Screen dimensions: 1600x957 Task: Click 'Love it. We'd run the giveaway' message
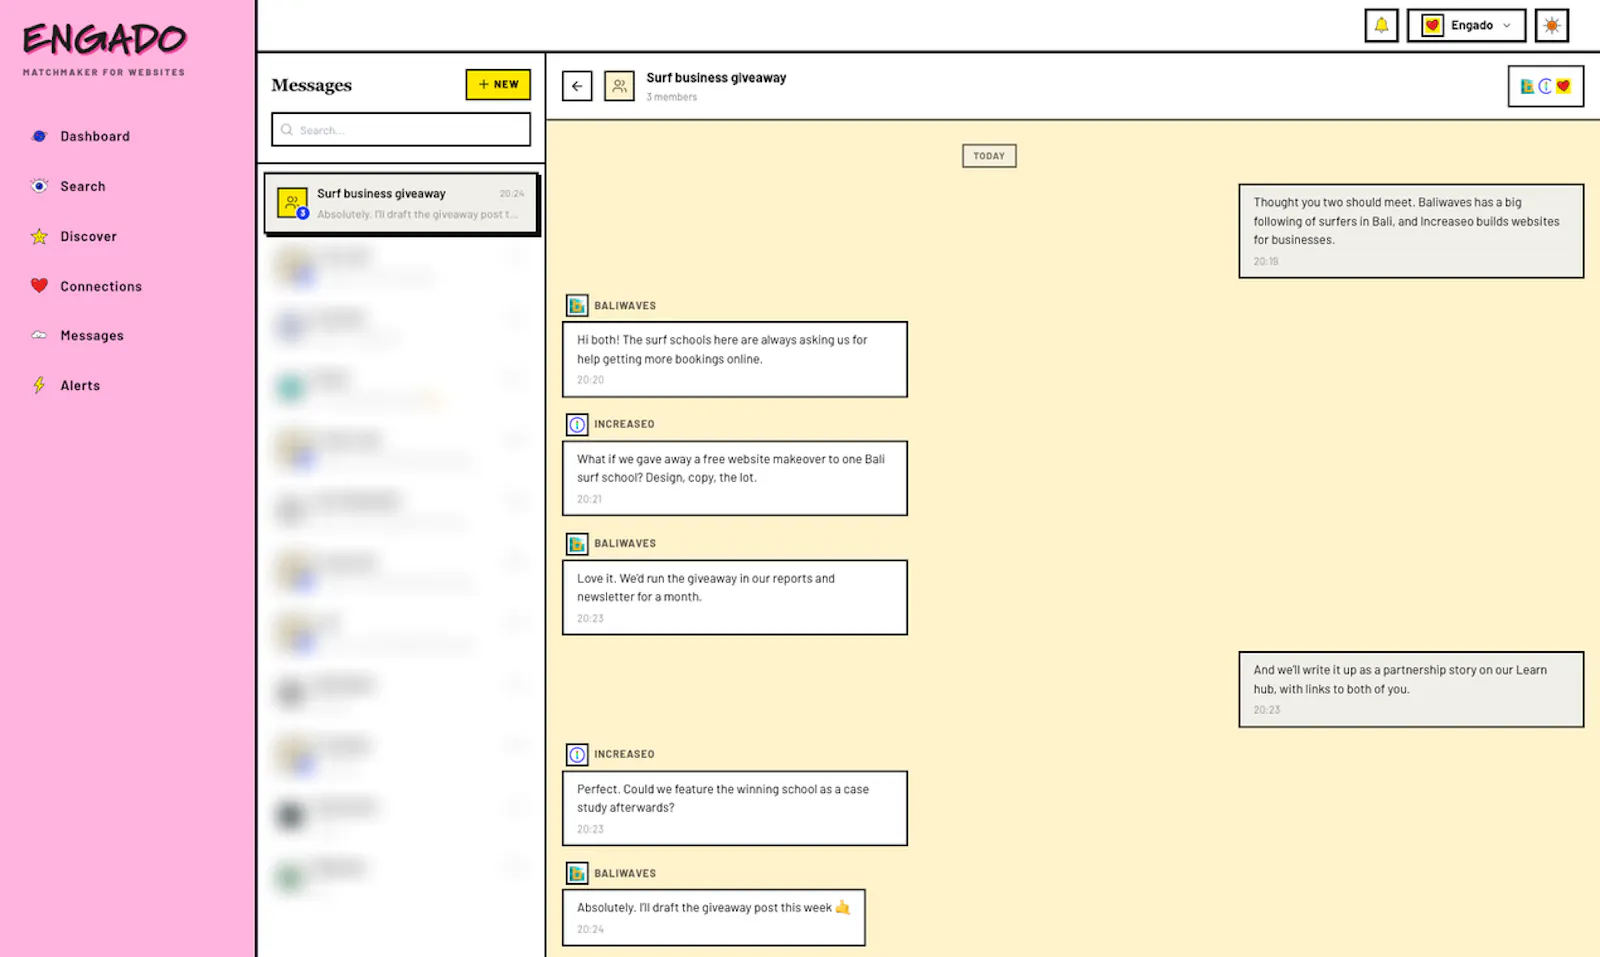[x=735, y=597]
